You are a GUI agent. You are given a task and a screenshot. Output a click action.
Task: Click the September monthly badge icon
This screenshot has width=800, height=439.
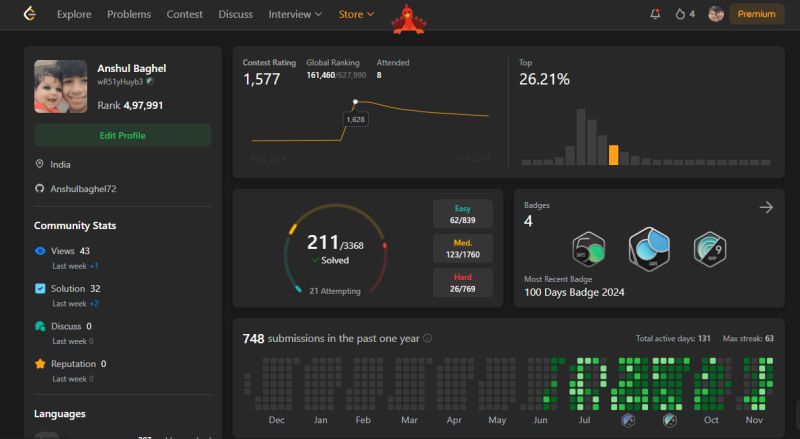pos(669,420)
